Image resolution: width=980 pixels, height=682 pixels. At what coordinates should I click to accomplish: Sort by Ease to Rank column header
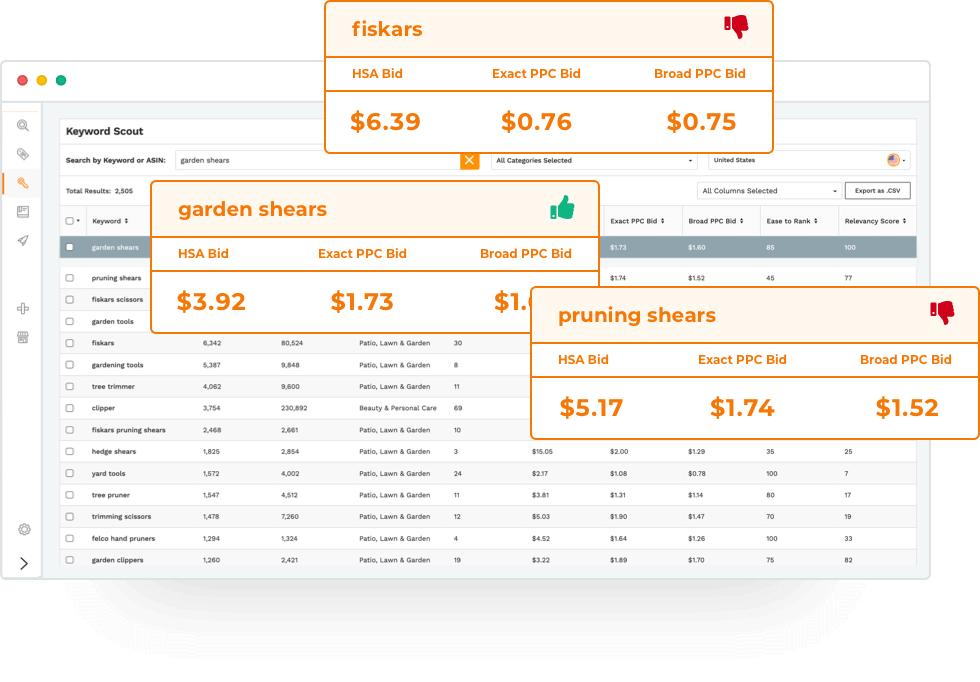pos(792,221)
